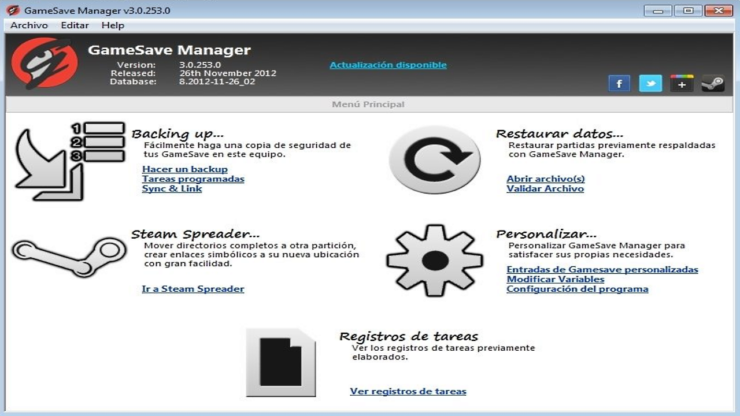Open the Google Plus icon

[x=681, y=84]
